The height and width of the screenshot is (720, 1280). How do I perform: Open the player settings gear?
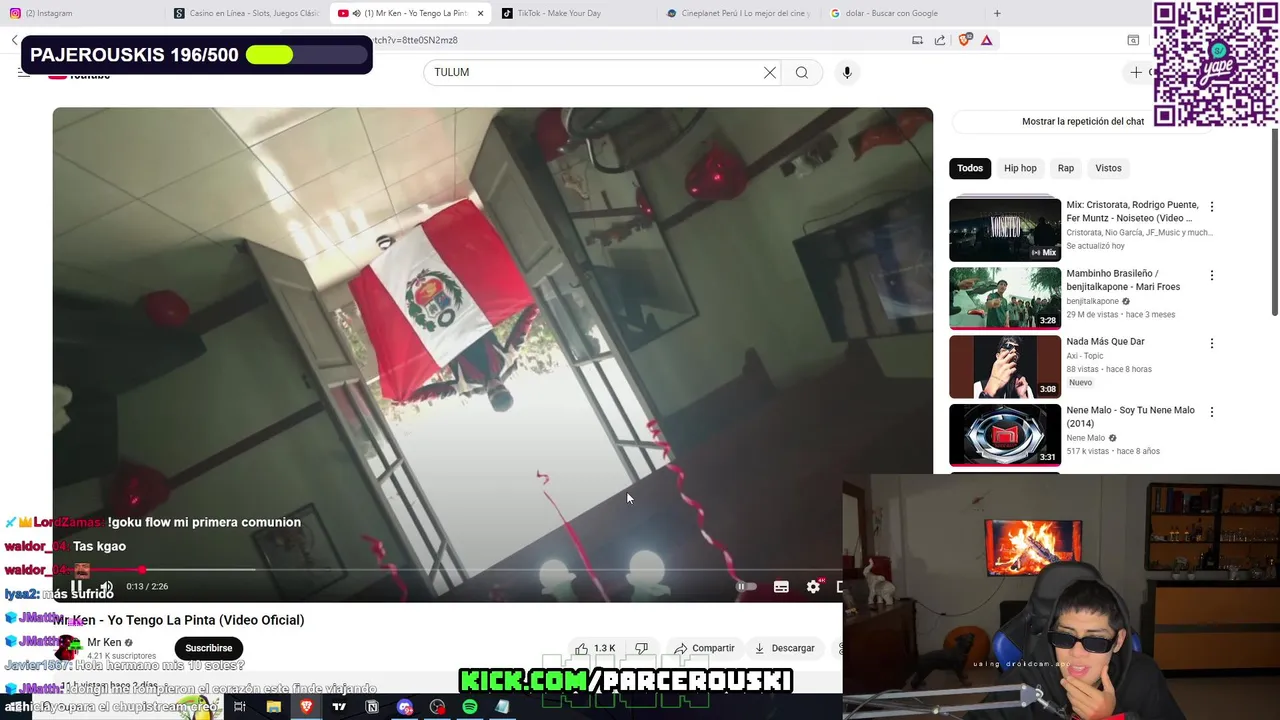point(813,587)
